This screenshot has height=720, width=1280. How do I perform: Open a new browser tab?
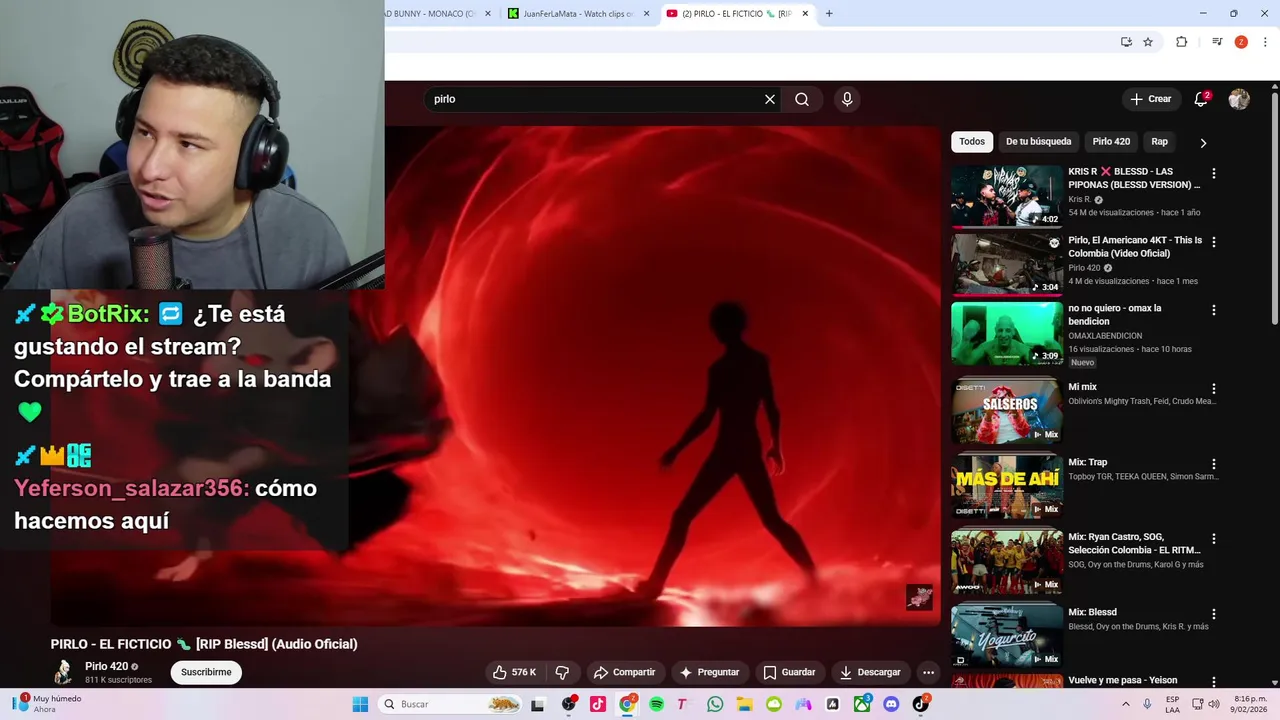click(x=829, y=14)
